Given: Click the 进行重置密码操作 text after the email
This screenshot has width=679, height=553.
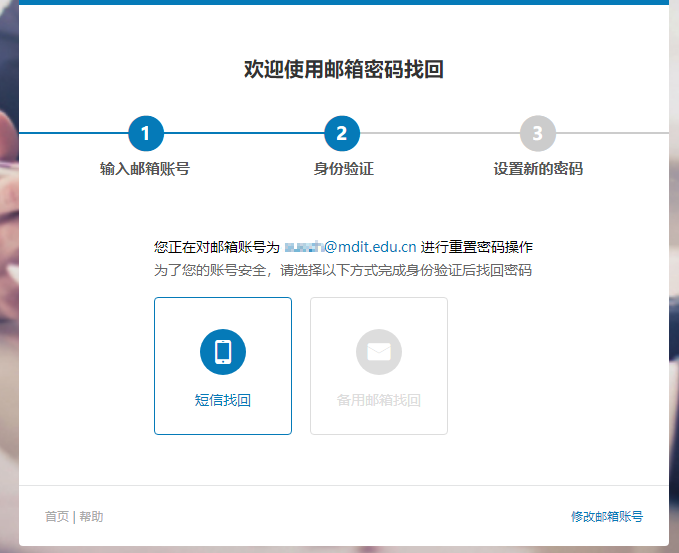Looking at the screenshot, I should click(x=477, y=247).
